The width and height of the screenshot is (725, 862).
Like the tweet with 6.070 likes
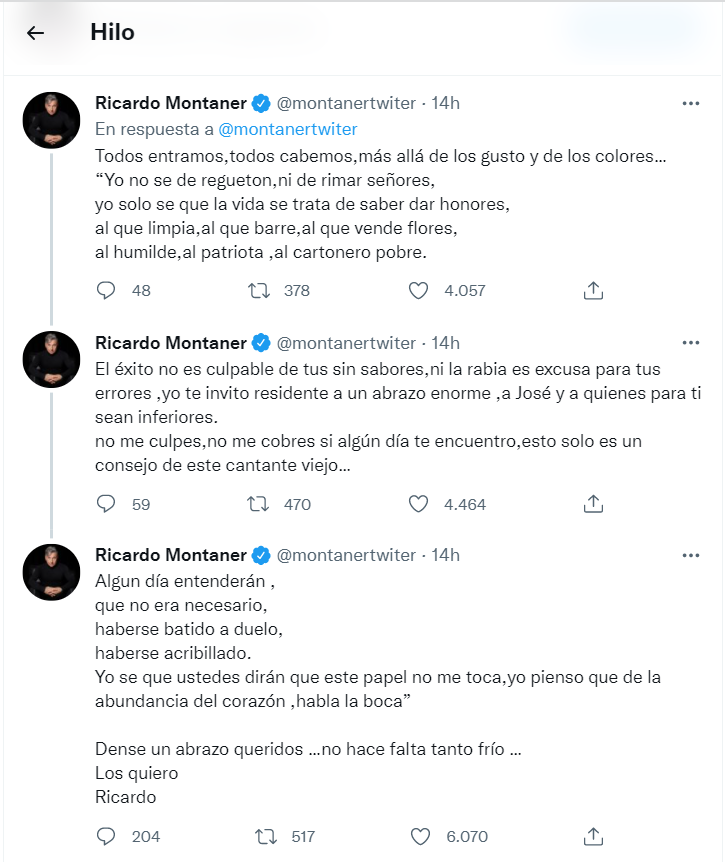[x=420, y=836]
